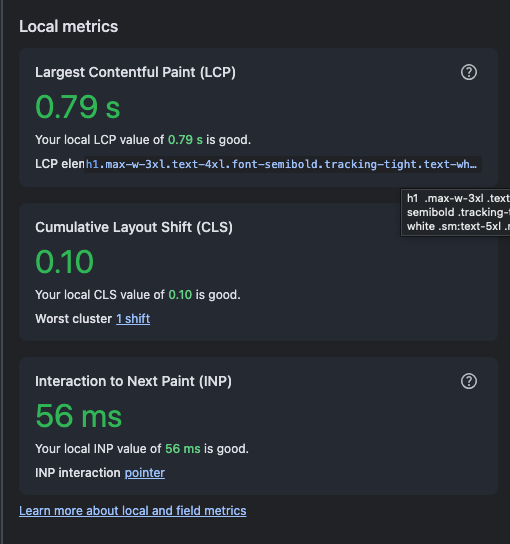Select the "Local metrics" heading
510x544 pixels.
[69, 26]
